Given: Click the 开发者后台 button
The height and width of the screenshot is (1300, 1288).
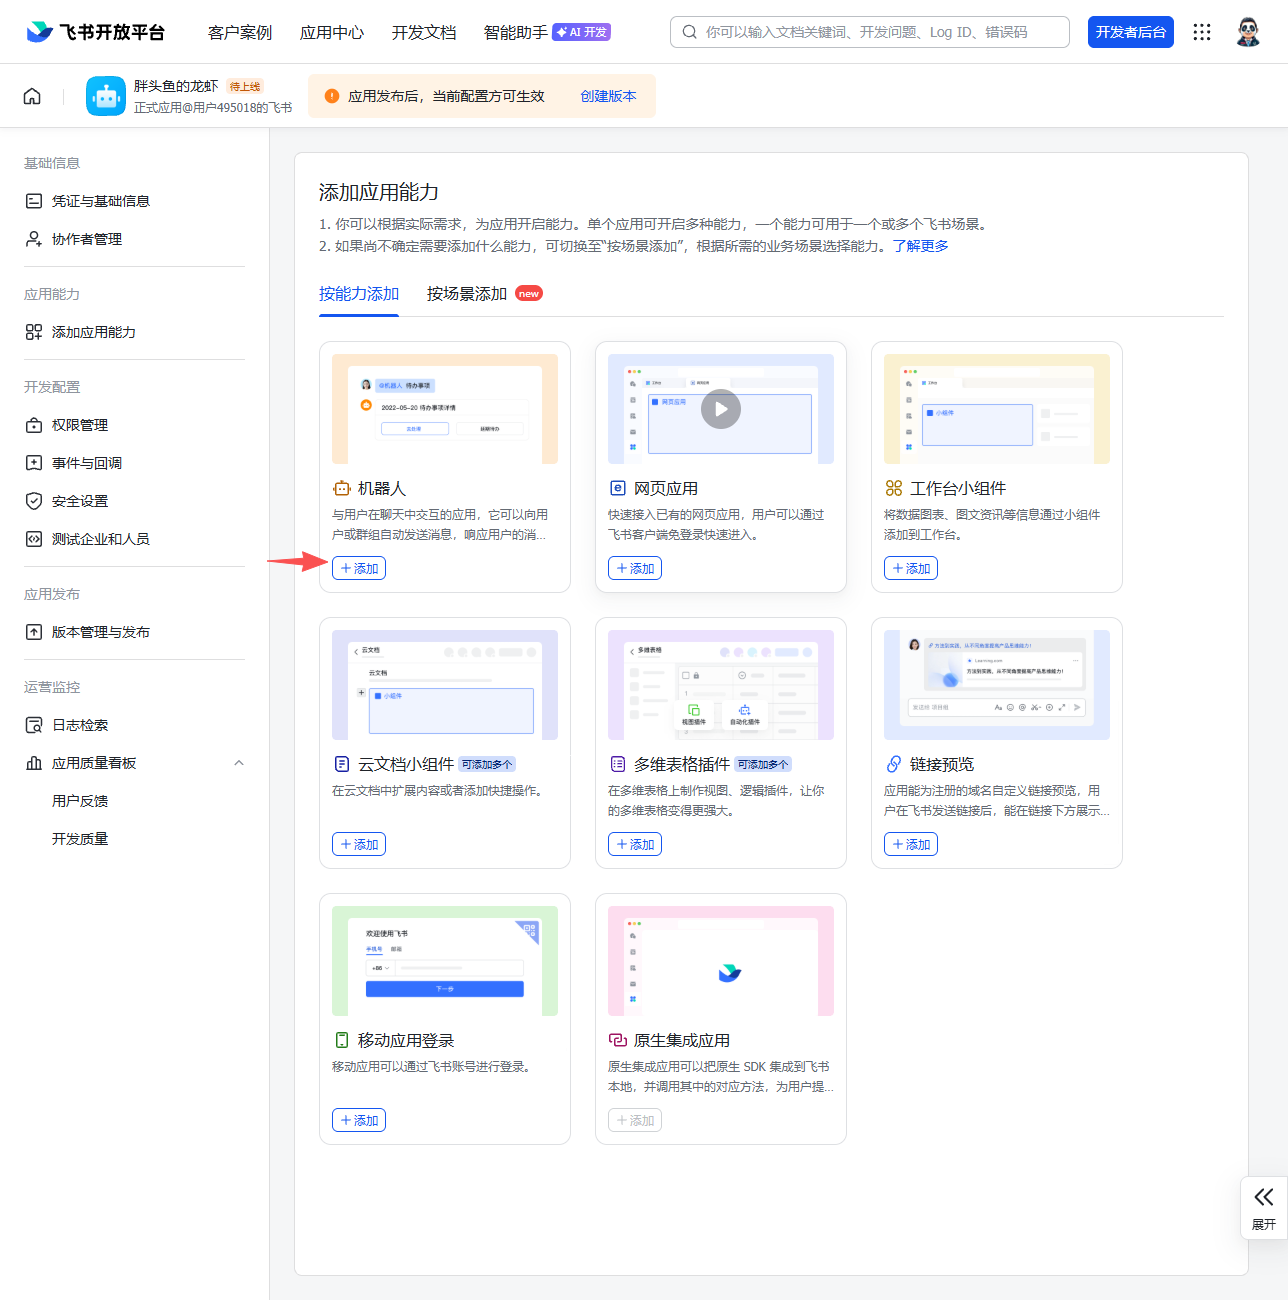Looking at the screenshot, I should [1131, 32].
